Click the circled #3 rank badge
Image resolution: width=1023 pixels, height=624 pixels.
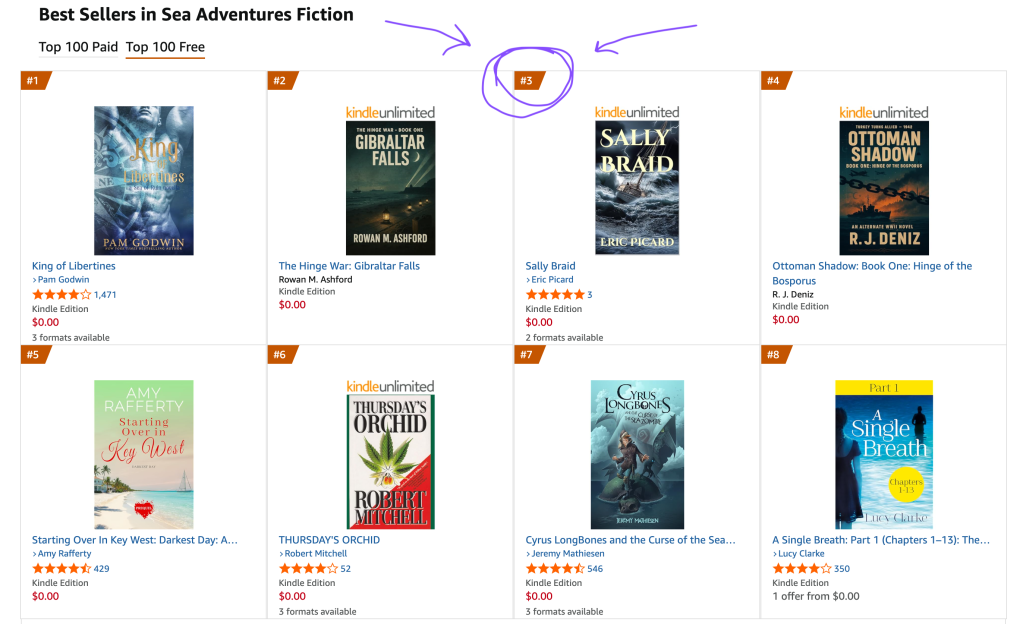[x=527, y=81]
